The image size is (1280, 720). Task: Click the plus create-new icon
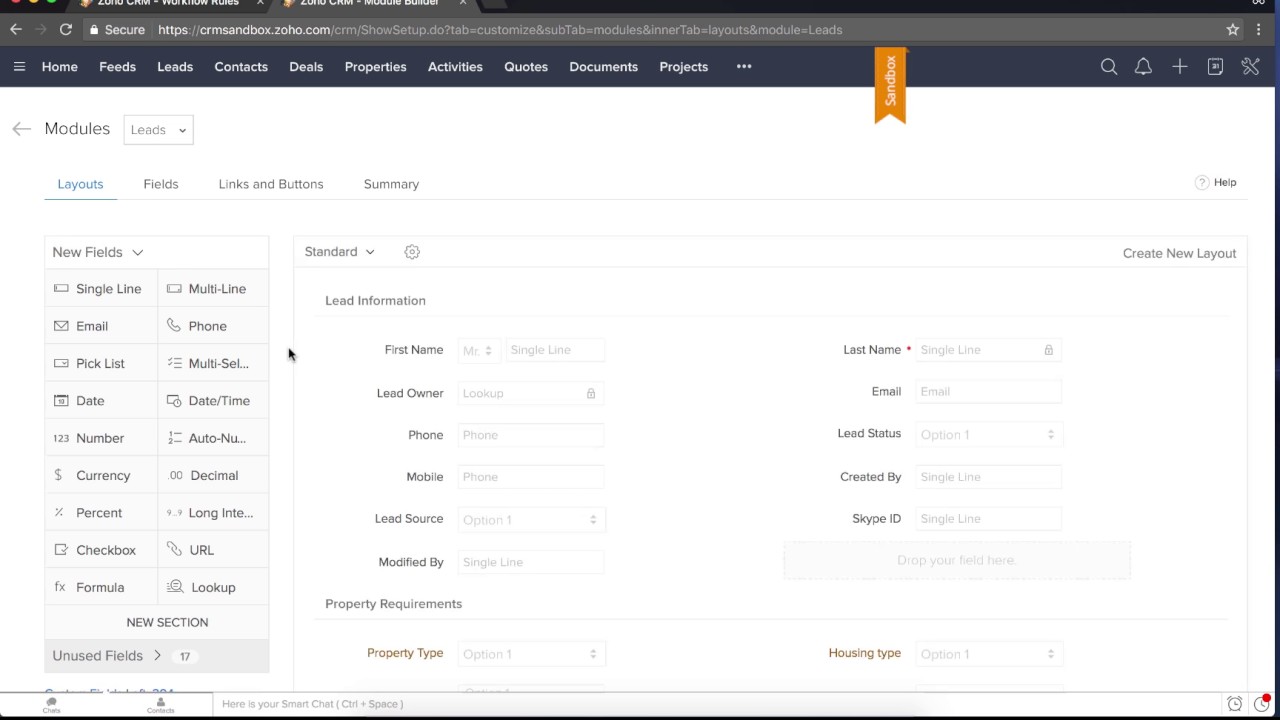[x=1180, y=67]
